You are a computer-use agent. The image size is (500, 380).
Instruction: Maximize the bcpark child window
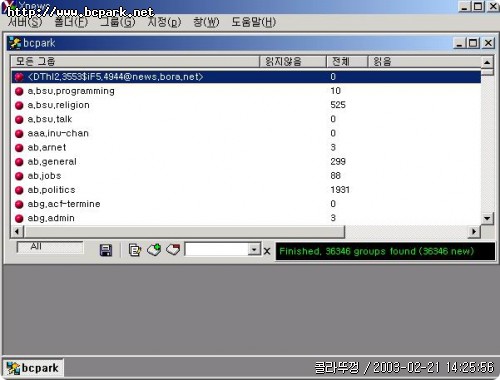point(473,43)
